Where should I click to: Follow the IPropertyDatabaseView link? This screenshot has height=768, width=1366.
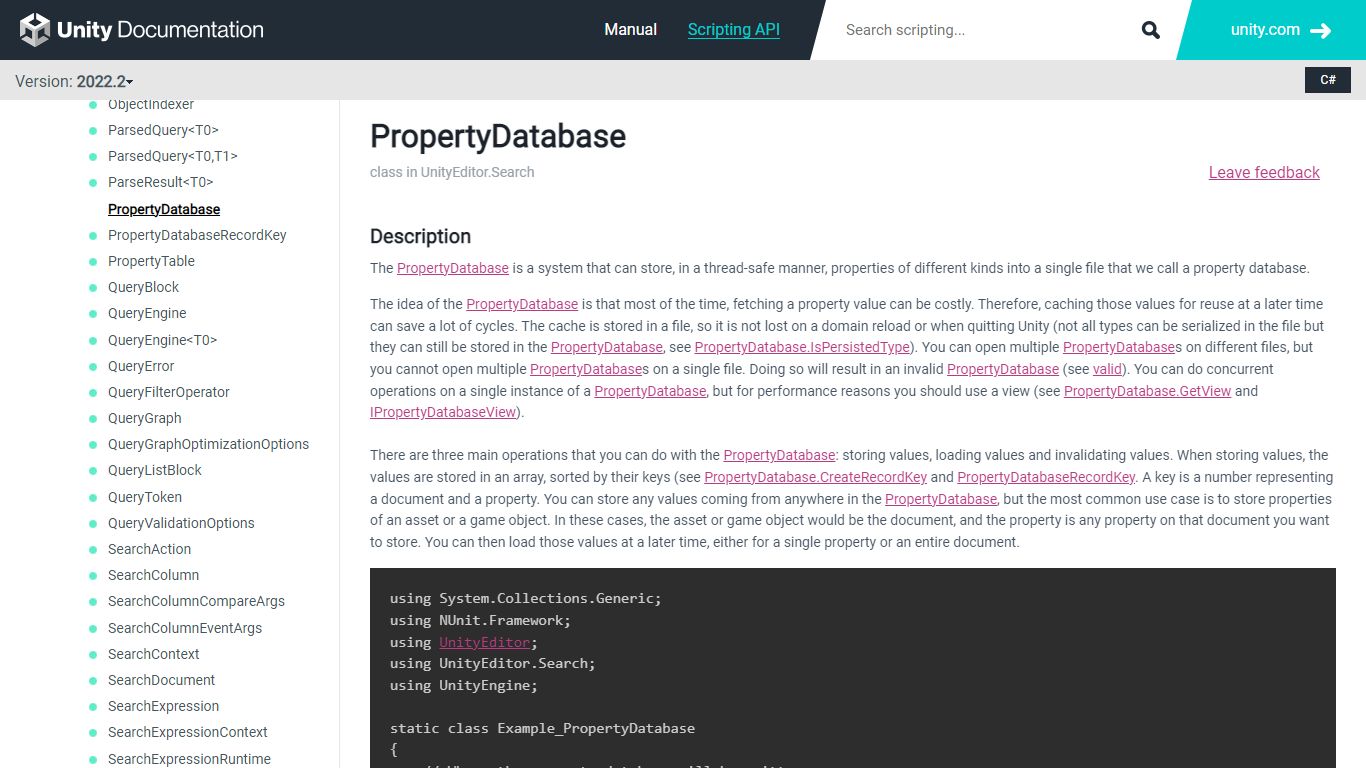pyautogui.click(x=443, y=412)
